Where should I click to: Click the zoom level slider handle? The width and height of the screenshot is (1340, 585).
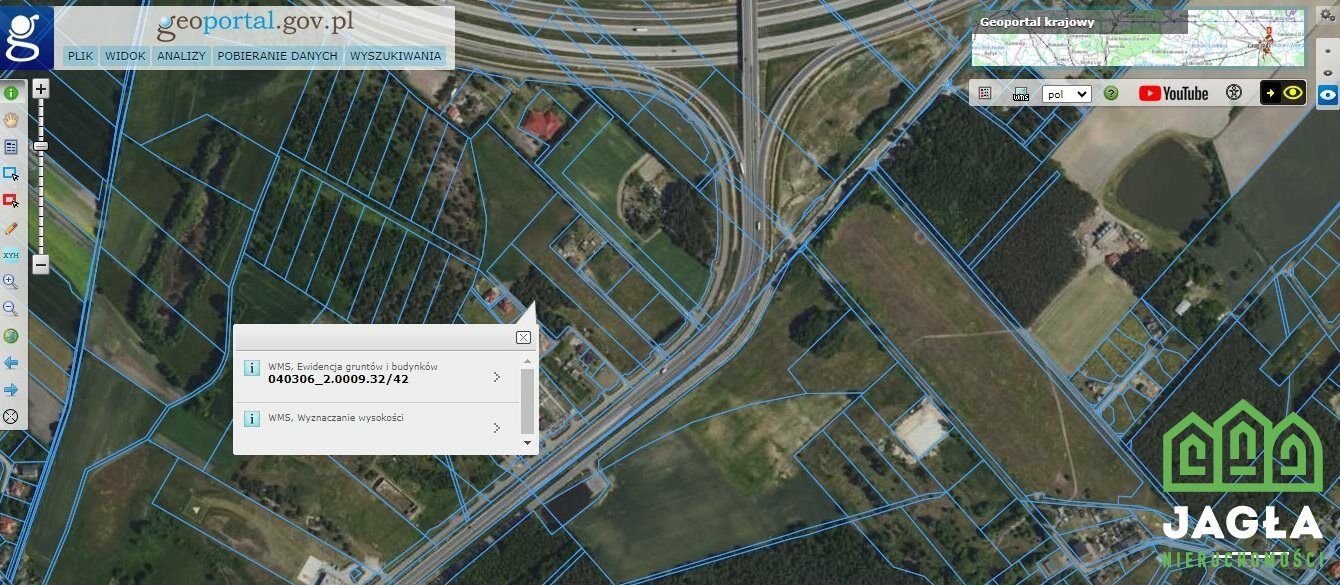(x=41, y=146)
